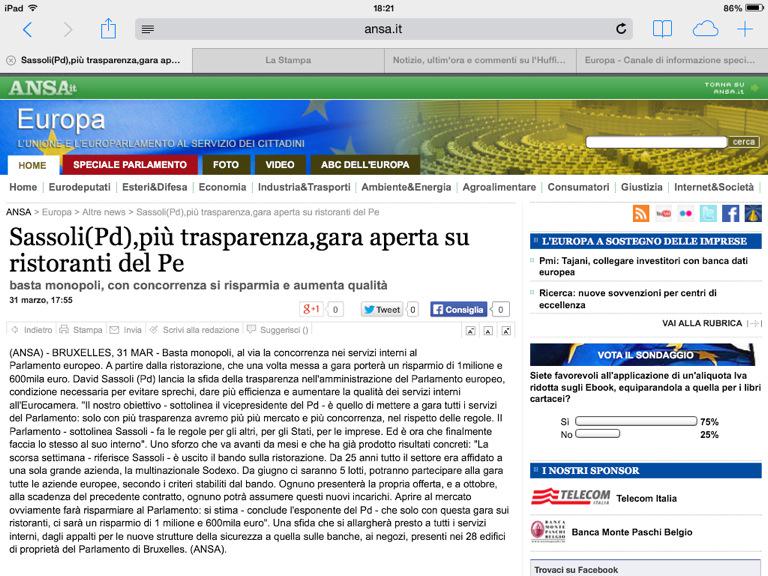Click the Google +1 button

pyautogui.click(x=312, y=309)
